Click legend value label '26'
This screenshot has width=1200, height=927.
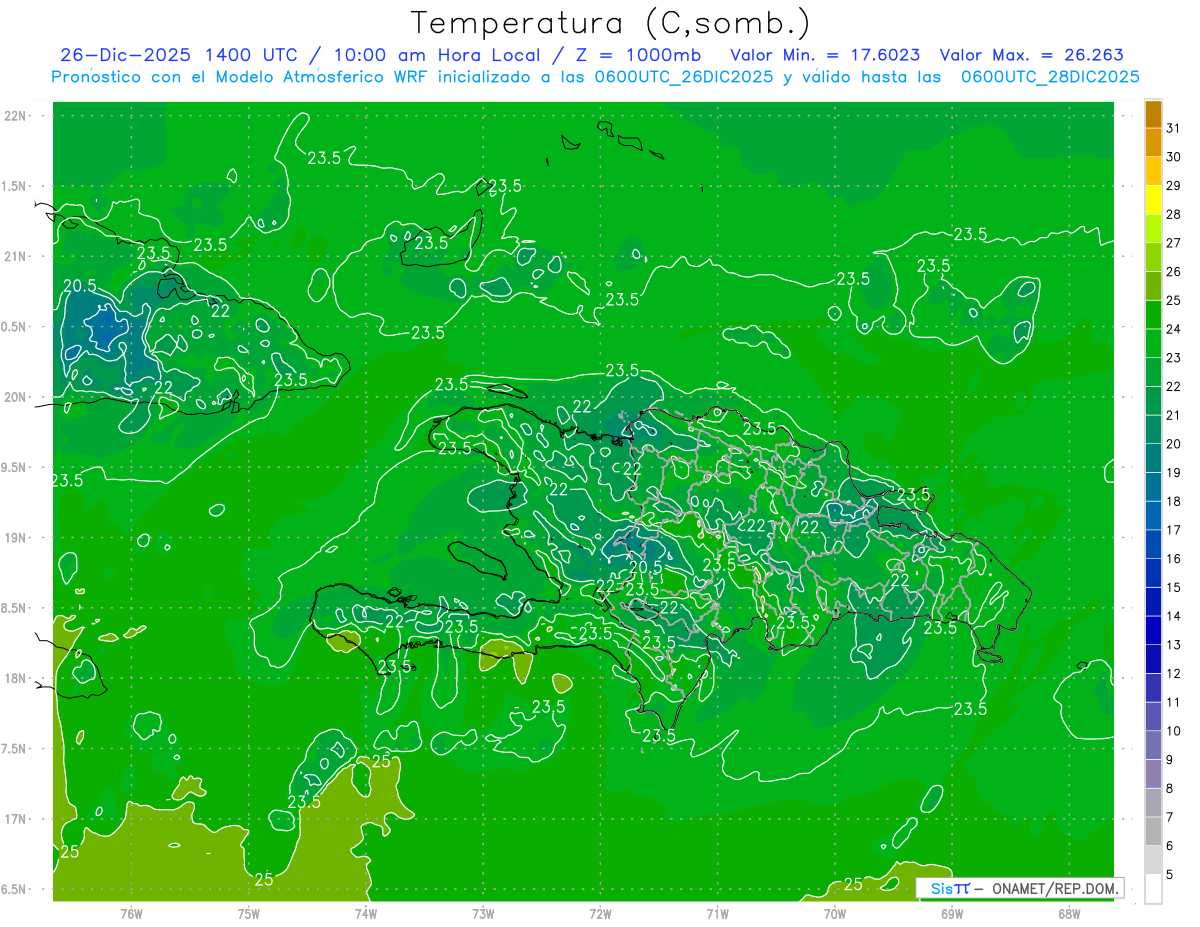point(1174,272)
